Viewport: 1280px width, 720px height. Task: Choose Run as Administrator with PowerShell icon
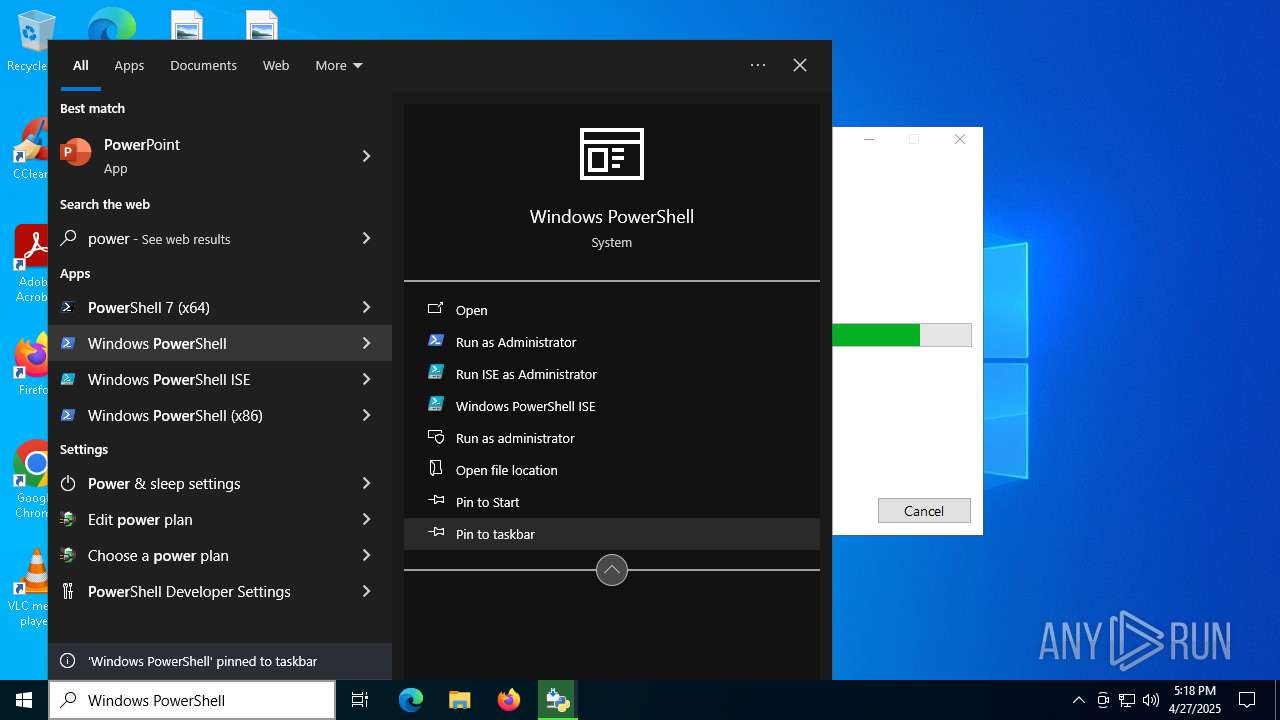pos(612,342)
